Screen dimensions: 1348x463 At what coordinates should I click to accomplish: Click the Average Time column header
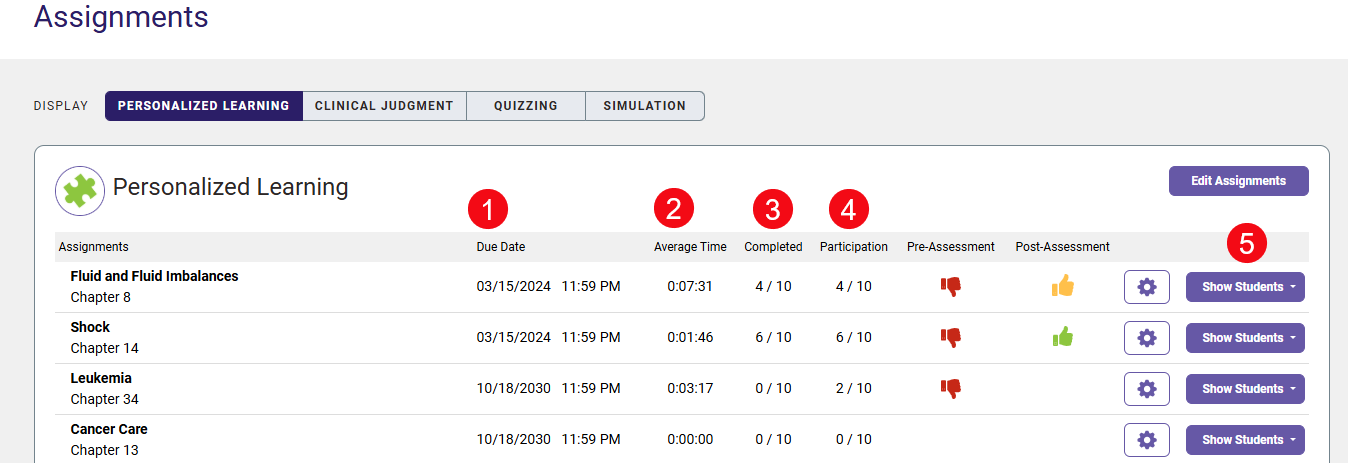[x=690, y=247]
